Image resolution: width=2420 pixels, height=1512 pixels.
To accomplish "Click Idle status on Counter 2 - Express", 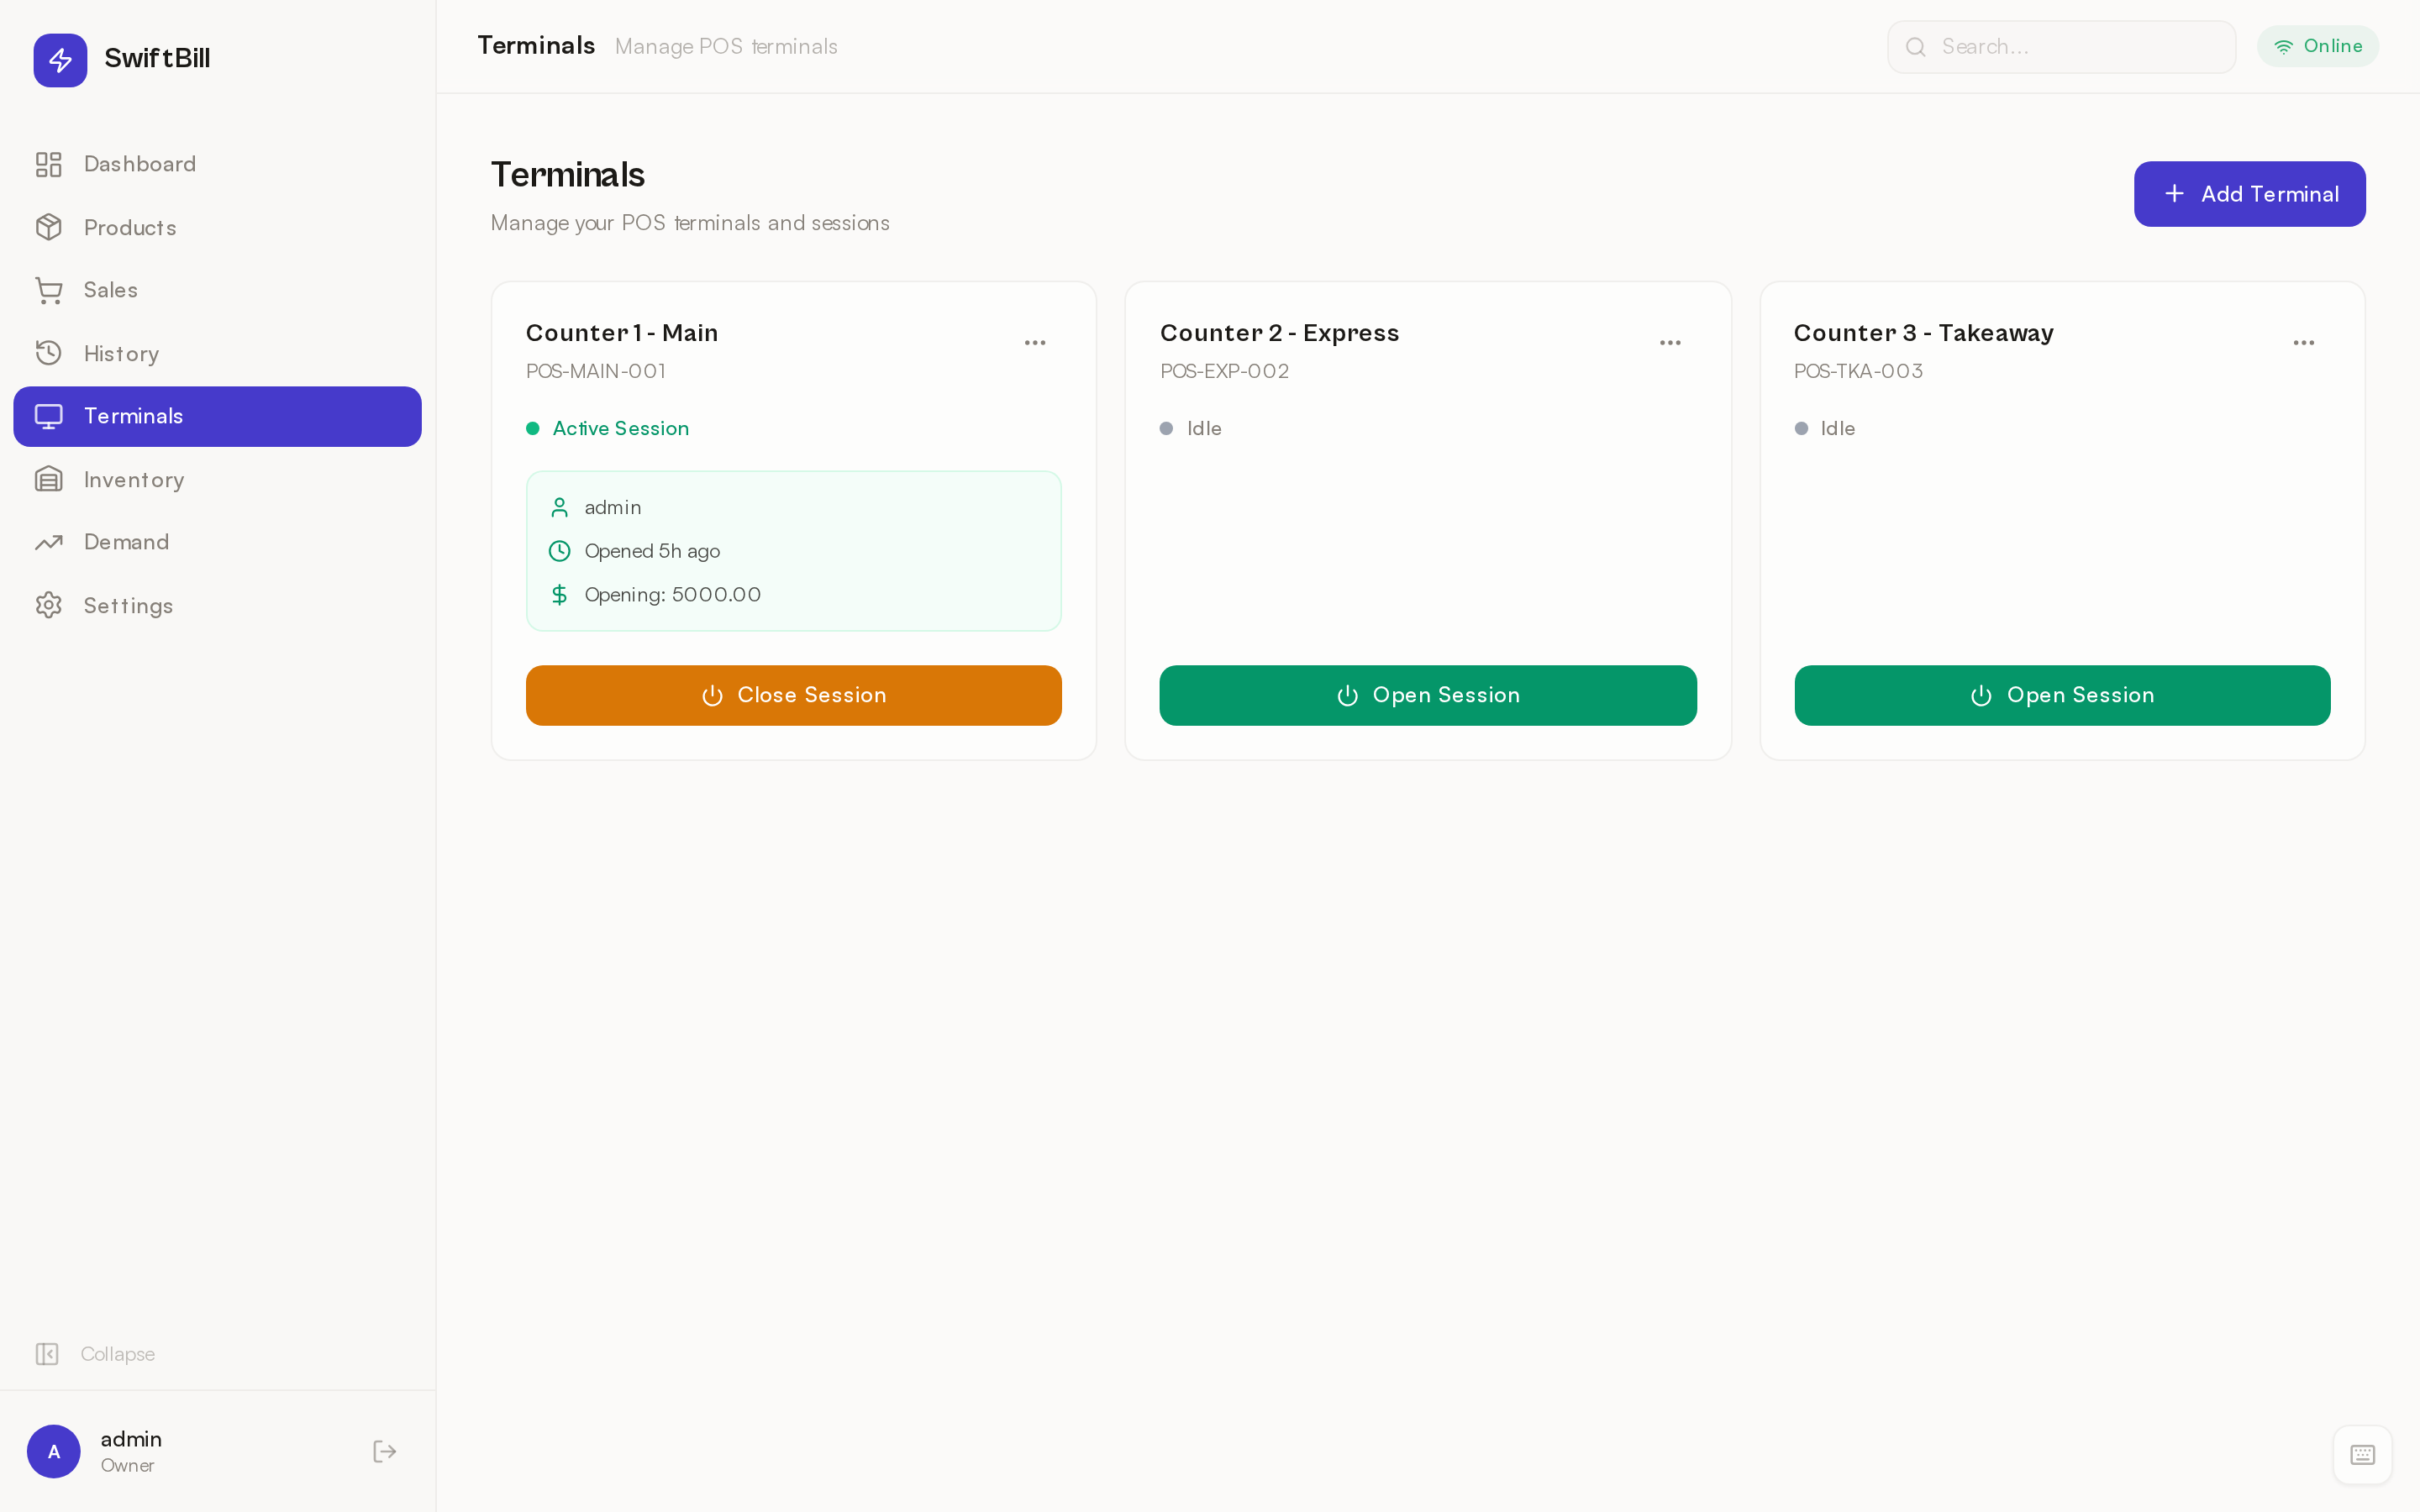I will click(x=1204, y=428).
